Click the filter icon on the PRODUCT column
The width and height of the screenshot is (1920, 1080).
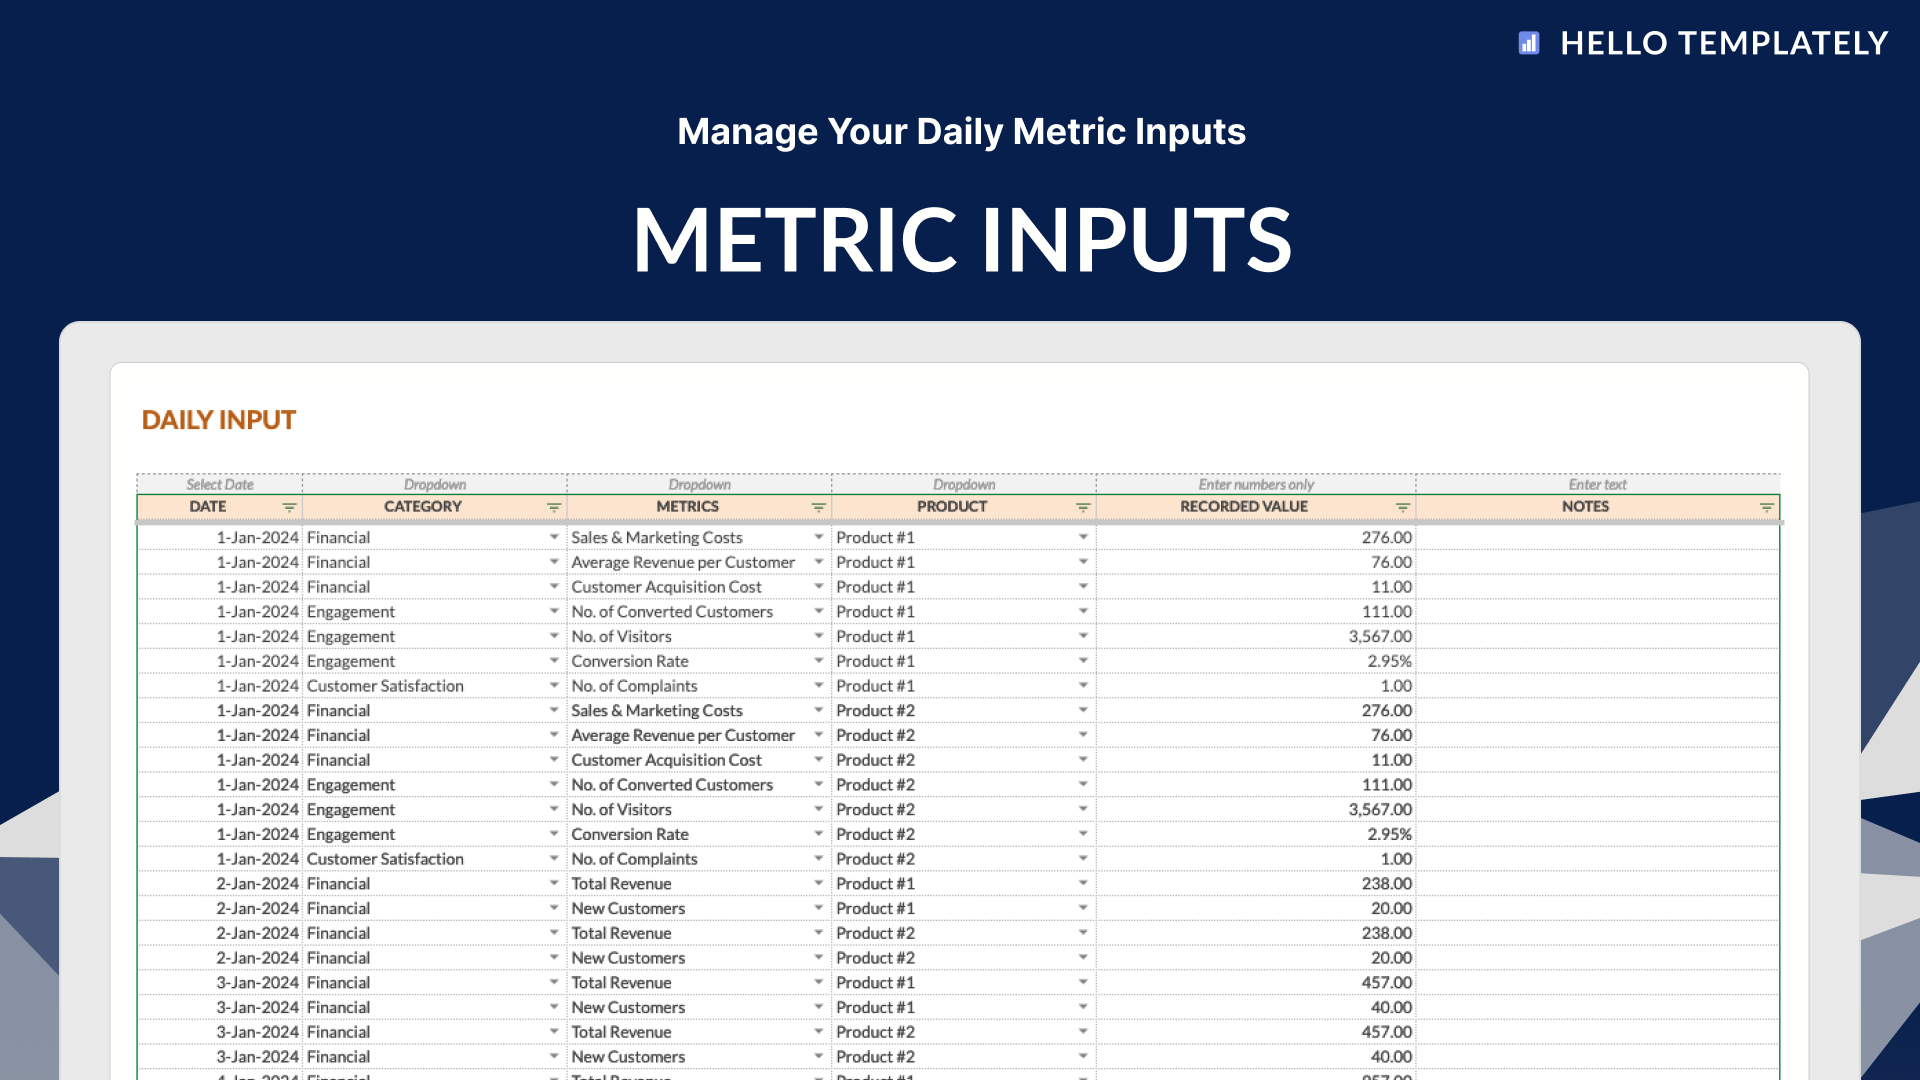point(1083,507)
